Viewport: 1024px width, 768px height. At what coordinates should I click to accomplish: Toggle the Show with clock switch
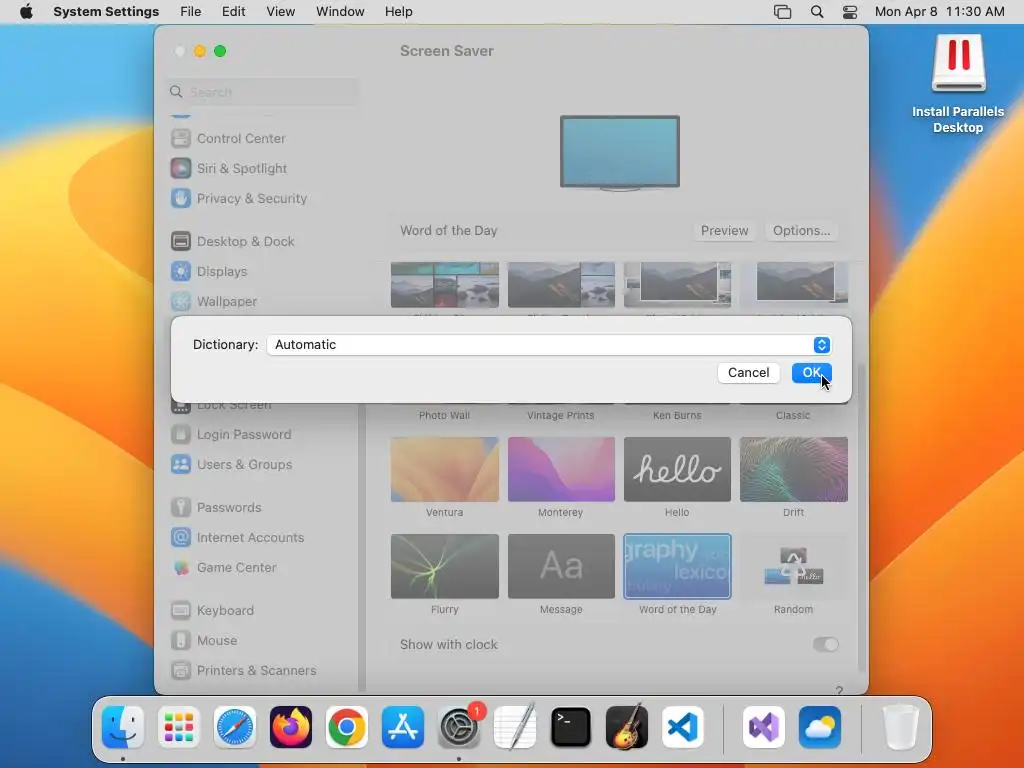click(825, 645)
